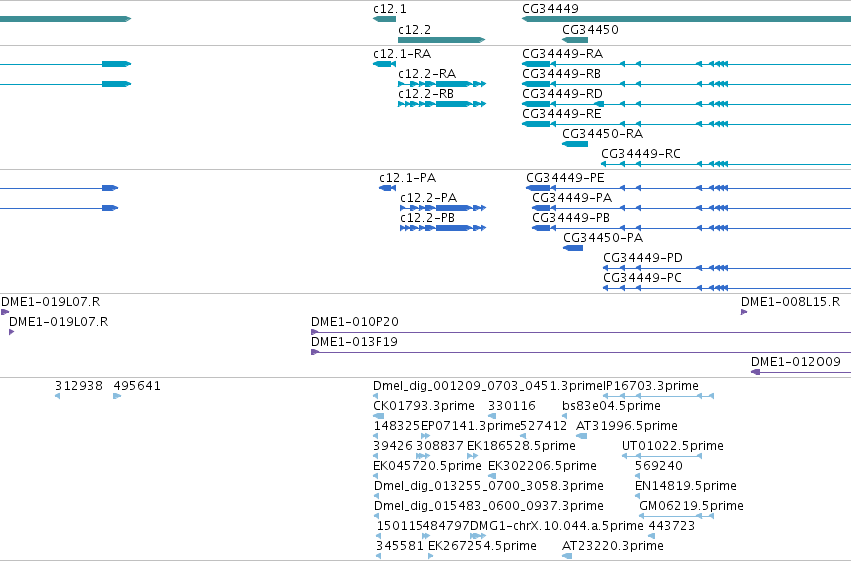
Task: Open the IP16703.3prime EST label
Action: [651, 387]
